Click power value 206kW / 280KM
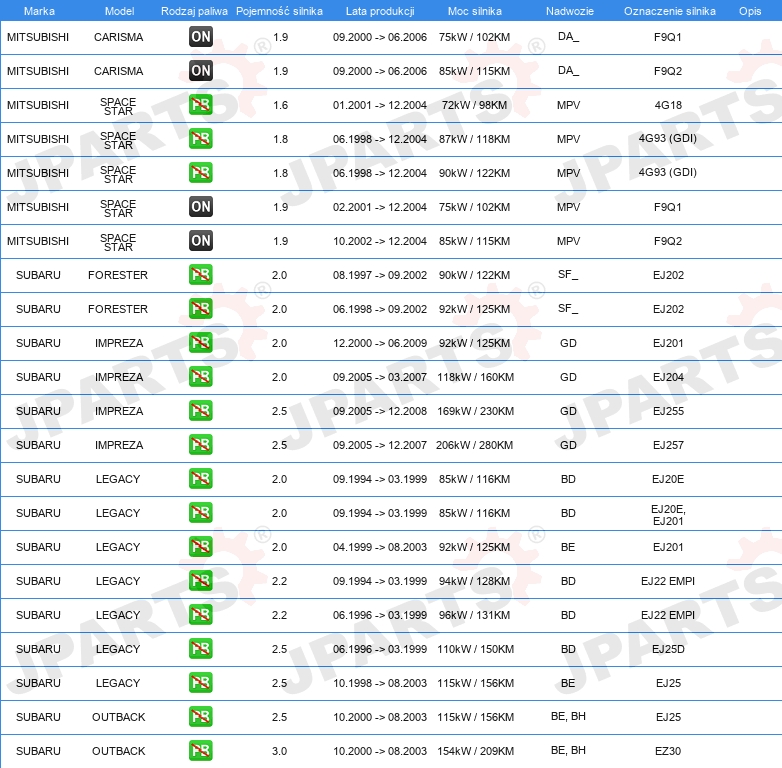The image size is (782, 768). tap(474, 445)
